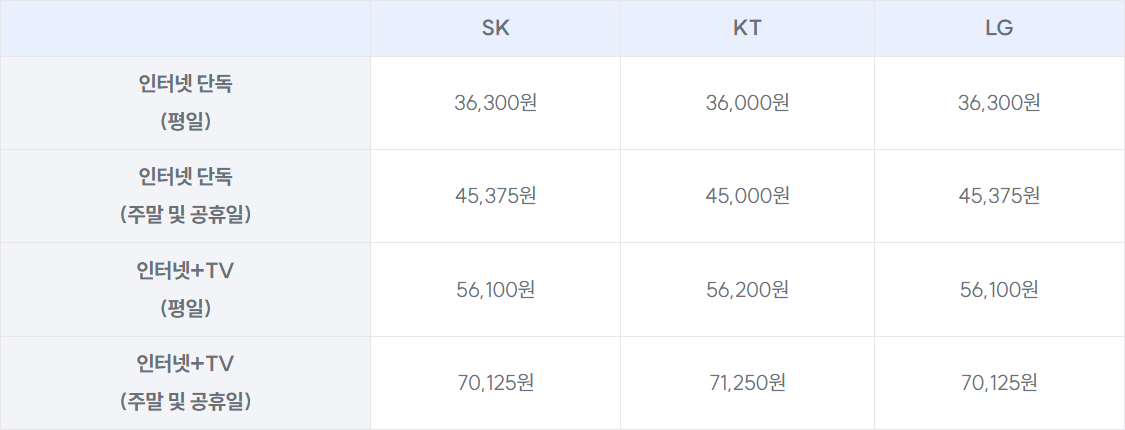The image size is (1125, 430).
Task: Click SK holiday internet-only price 45,375원
Action: pos(496,196)
